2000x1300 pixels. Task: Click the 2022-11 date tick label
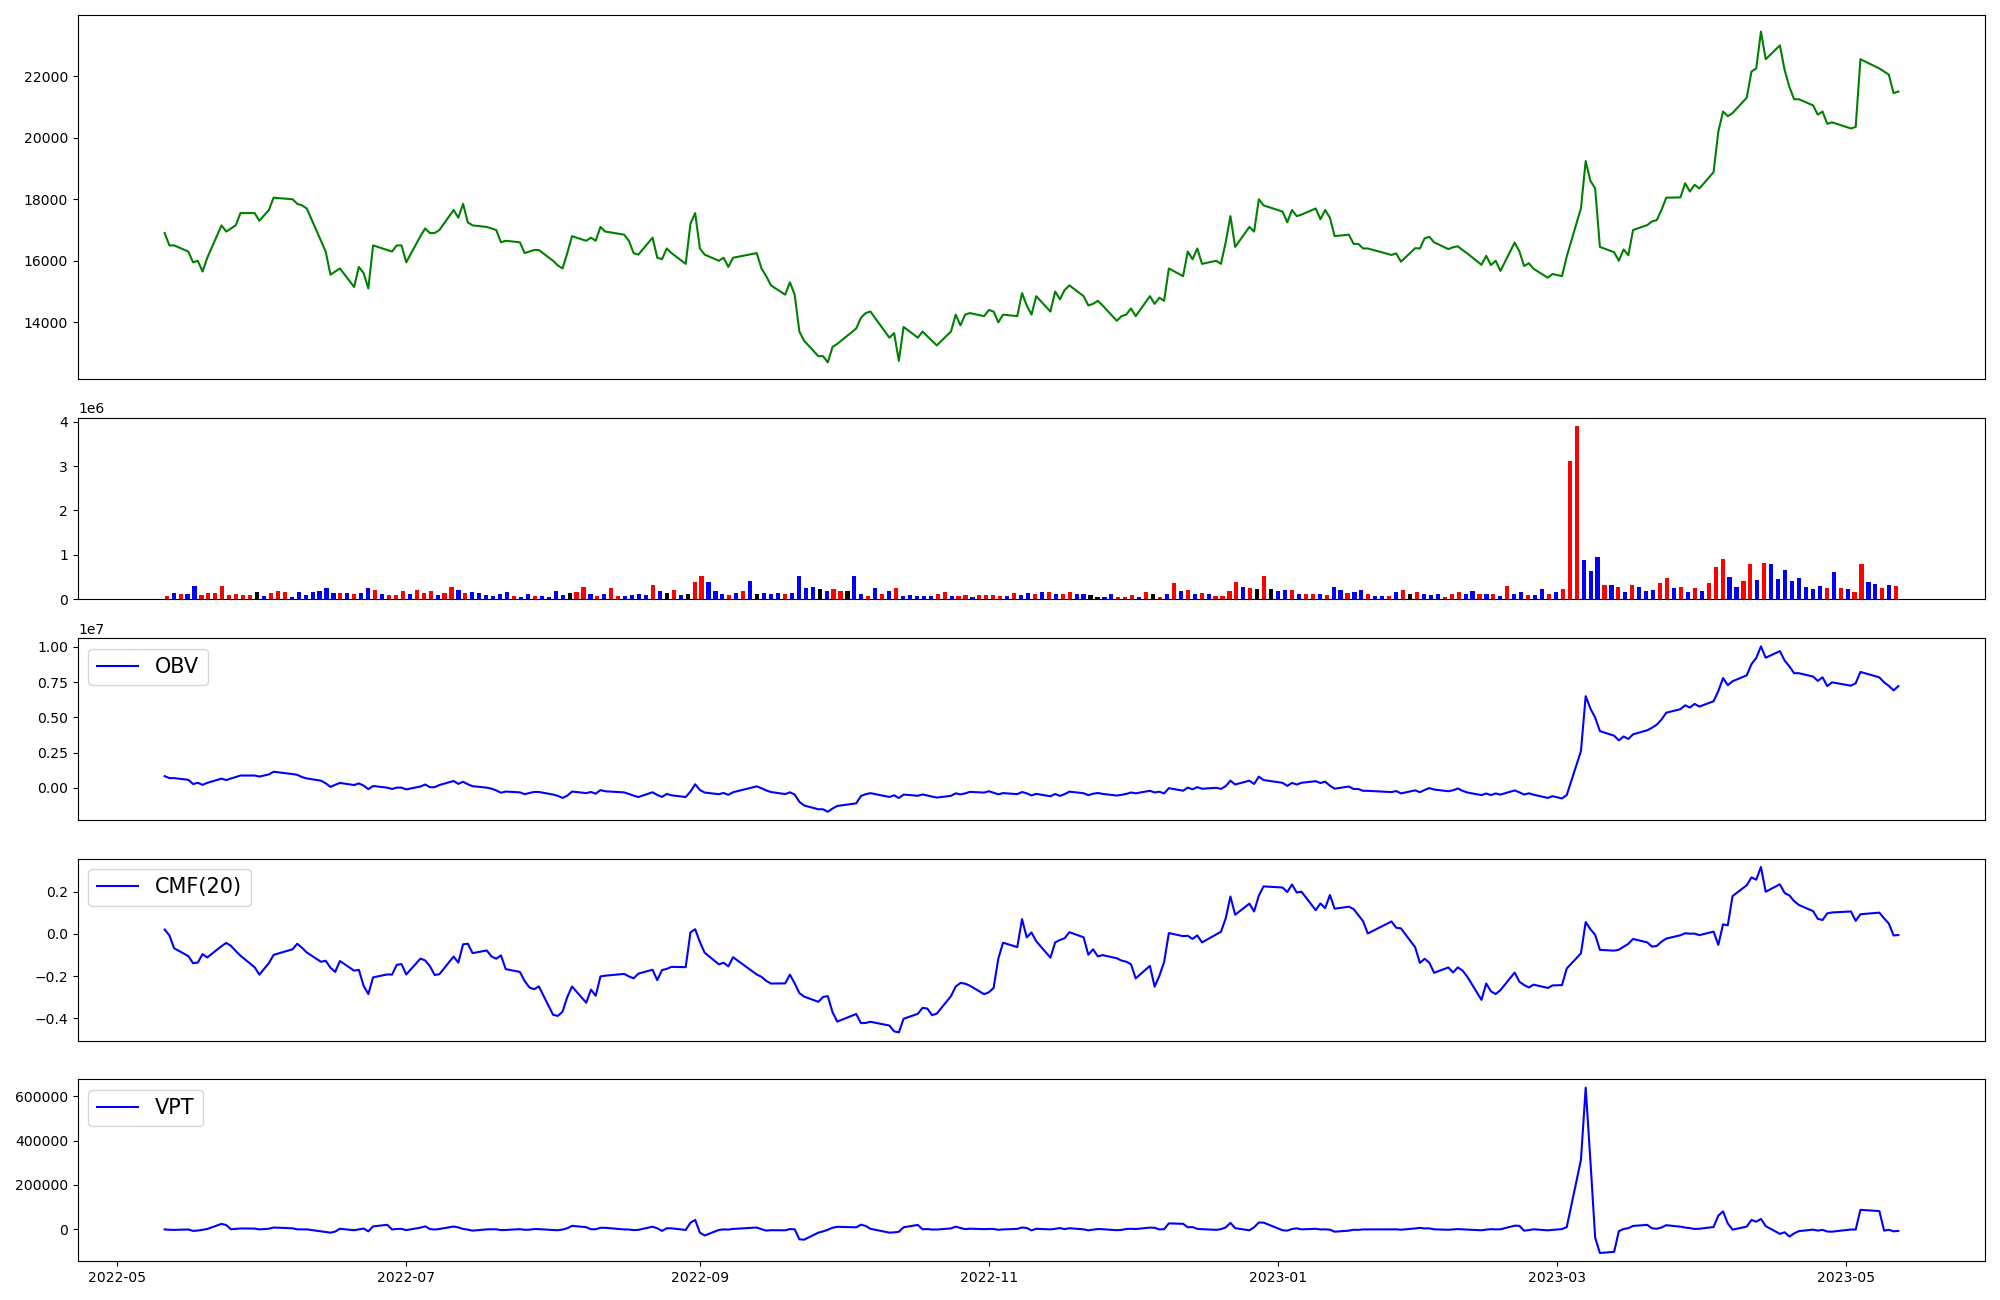coord(989,1277)
